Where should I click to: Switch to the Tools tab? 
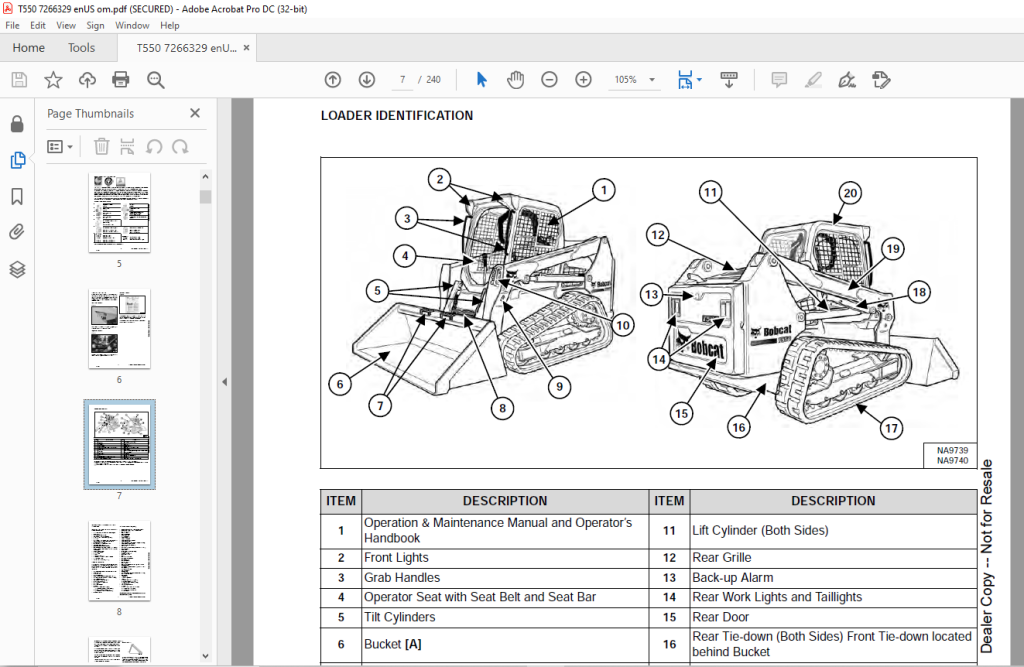[82, 48]
